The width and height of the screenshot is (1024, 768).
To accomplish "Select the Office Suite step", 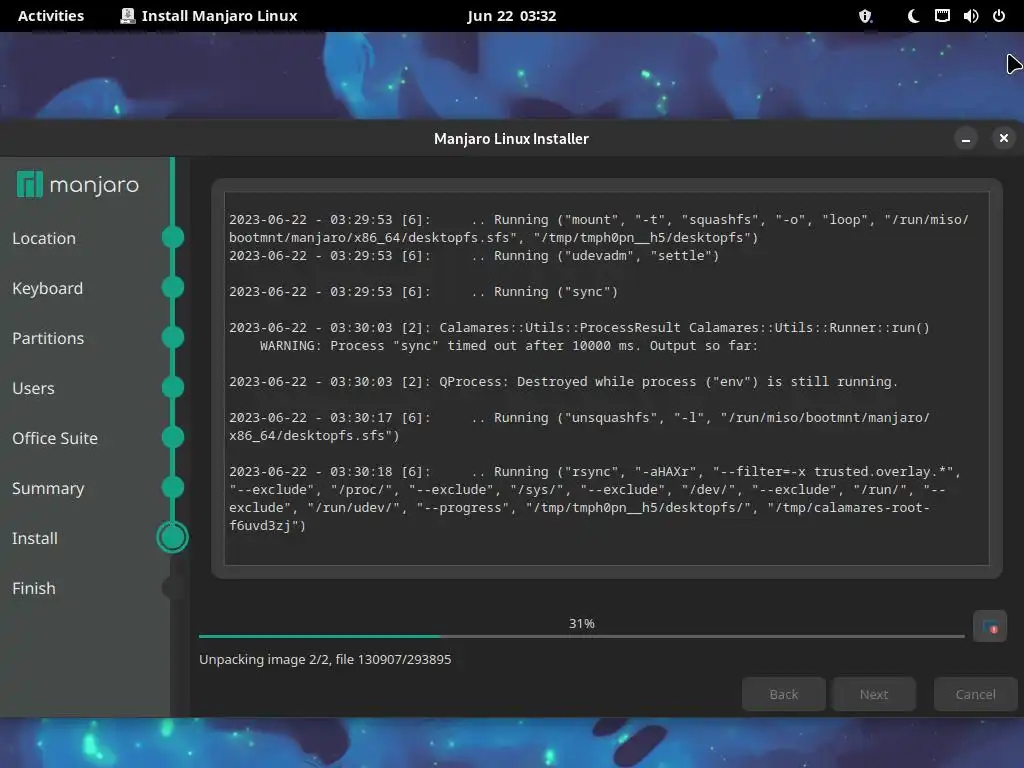I will pos(55,438).
